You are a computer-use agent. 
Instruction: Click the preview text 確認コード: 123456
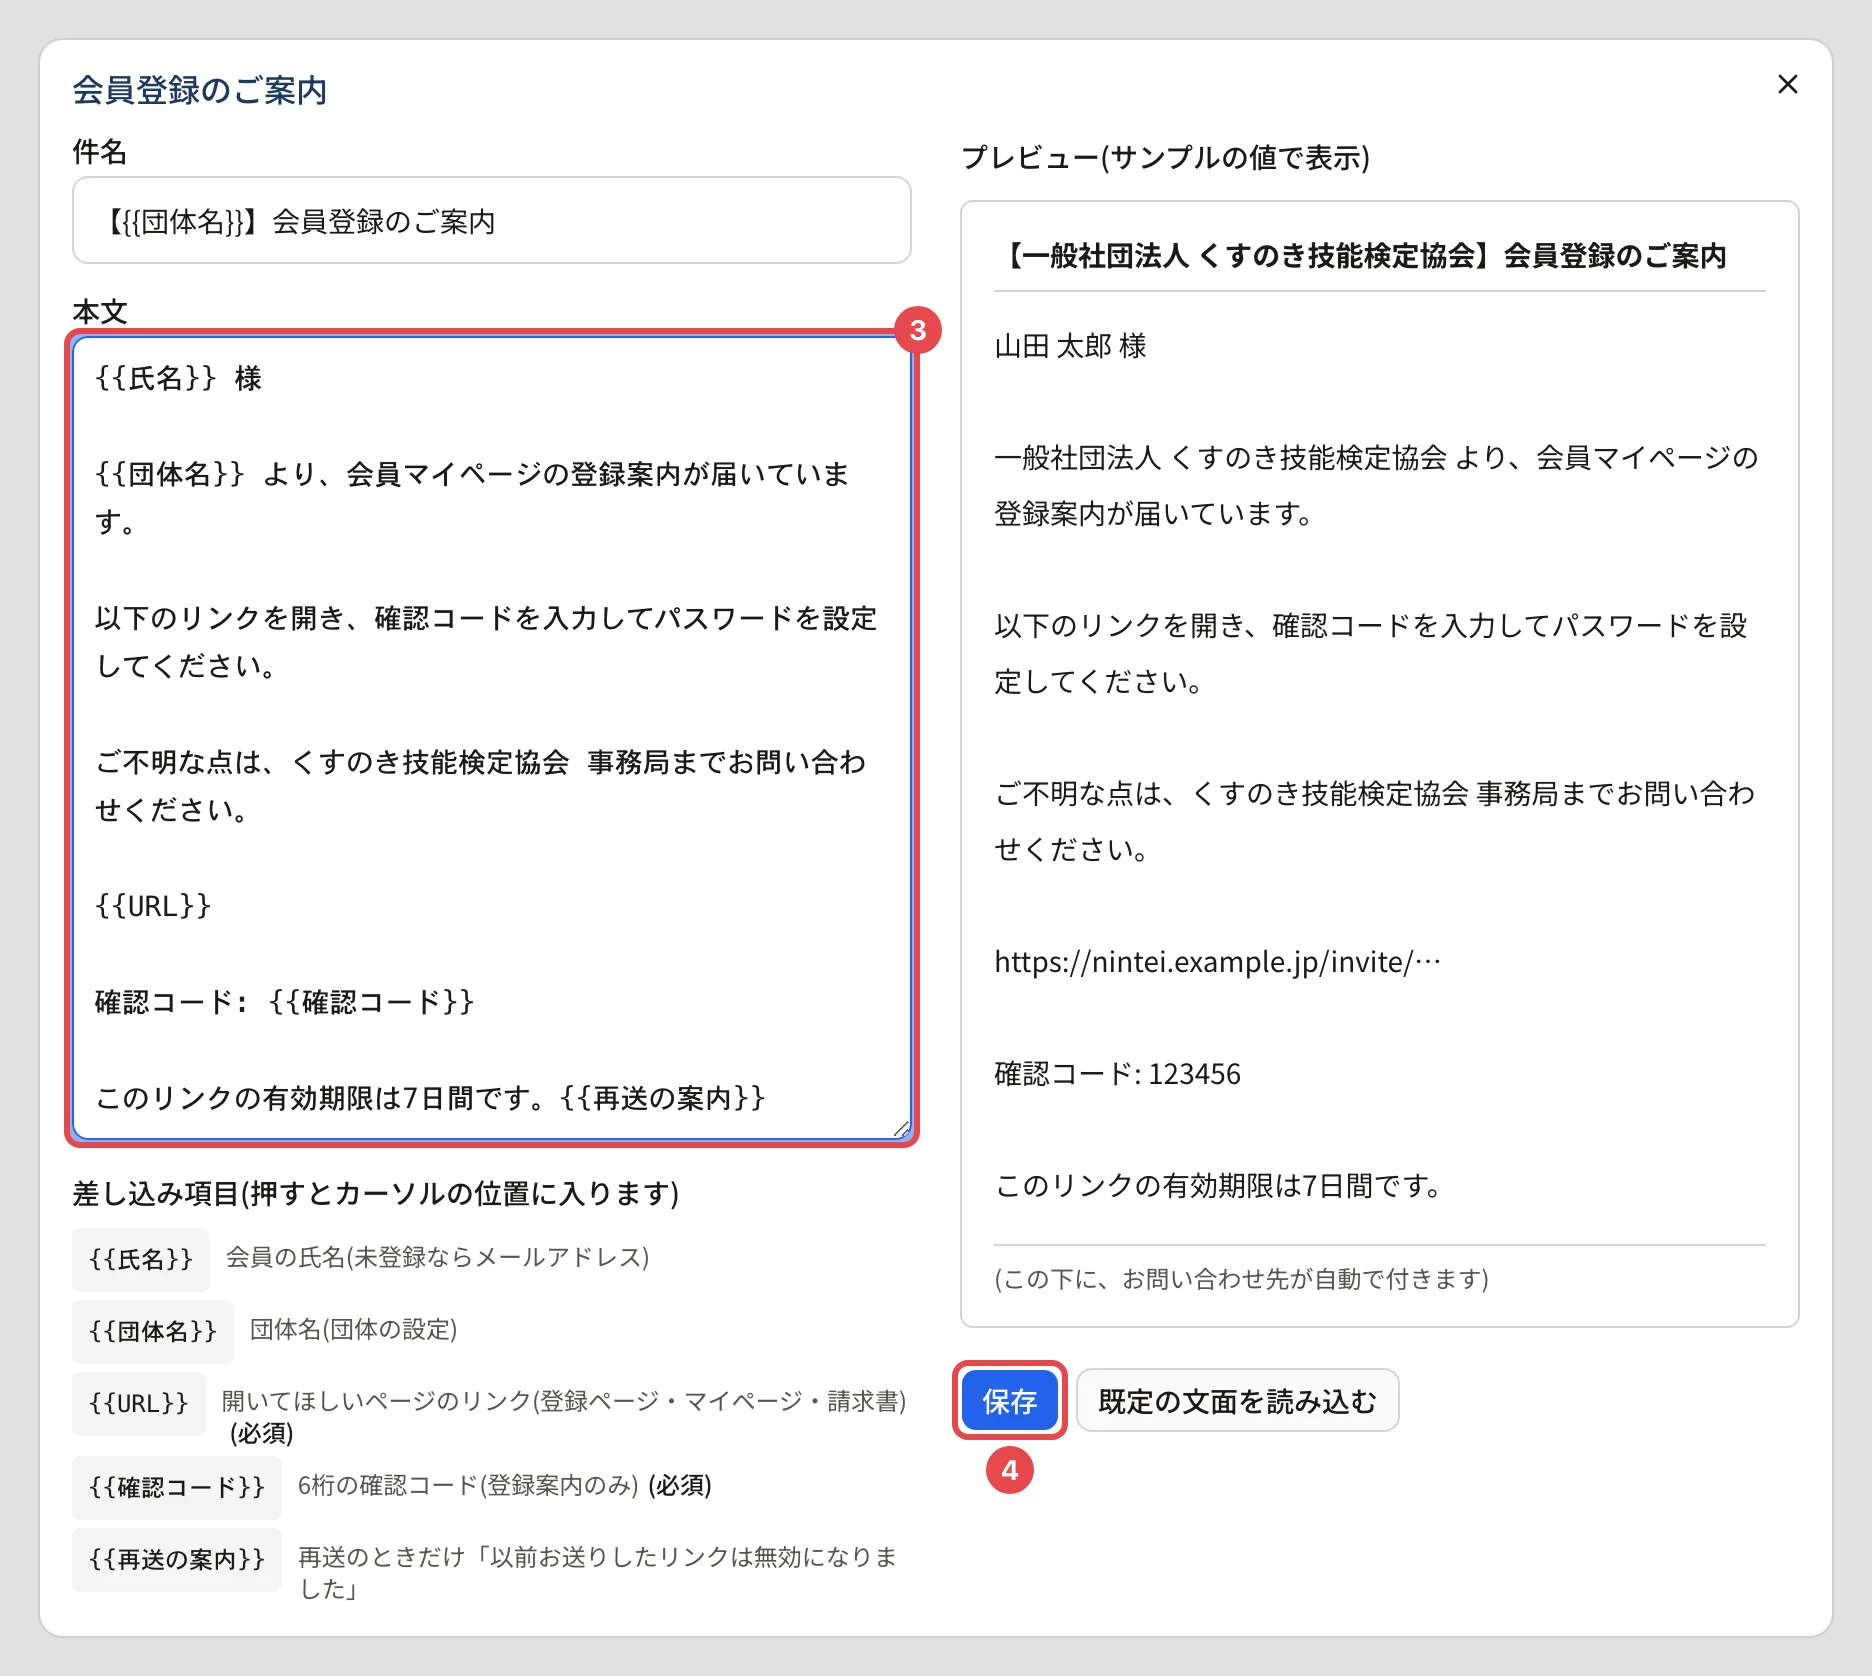tap(1117, 1074)
